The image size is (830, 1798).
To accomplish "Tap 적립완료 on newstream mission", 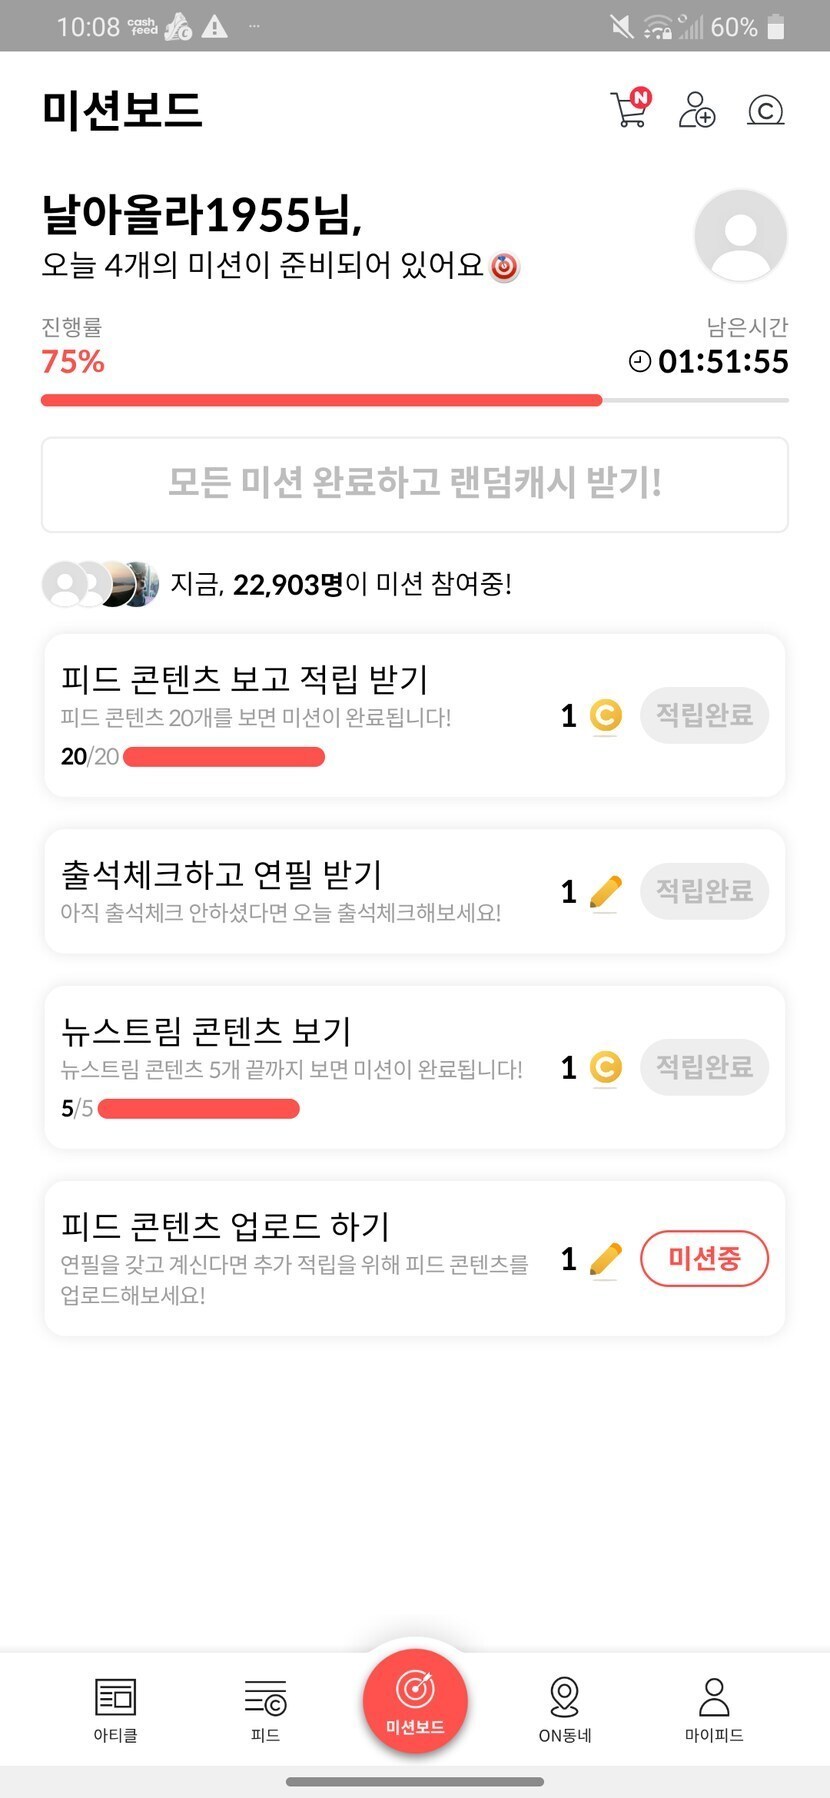I will click(x=704, y=1067).
